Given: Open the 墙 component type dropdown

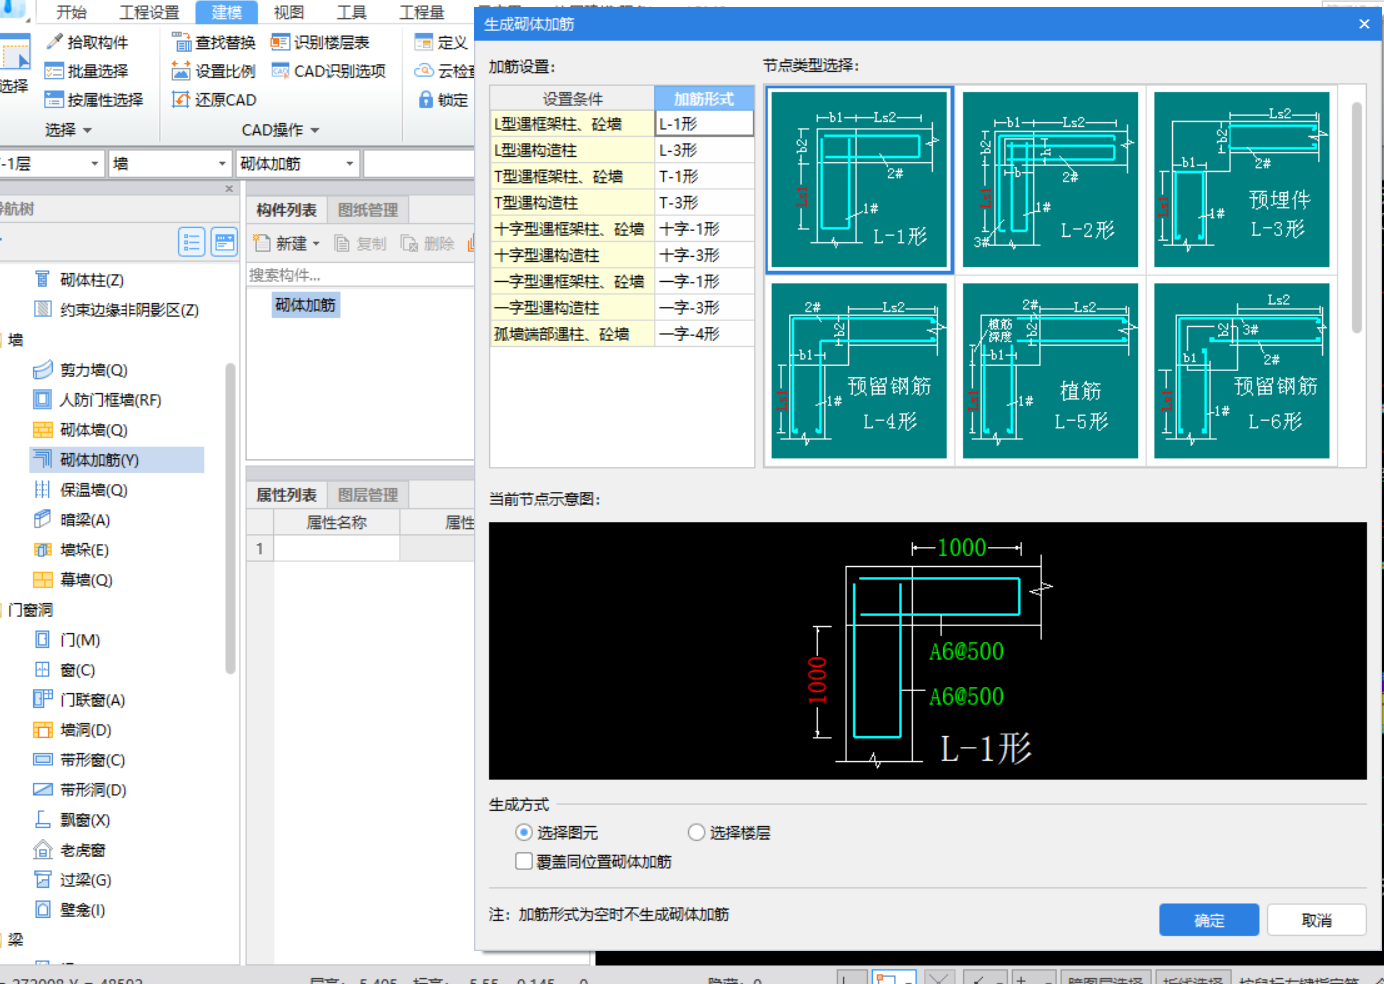Looking at the screenshot, I should pyautogui.click(x=222, y=163).
